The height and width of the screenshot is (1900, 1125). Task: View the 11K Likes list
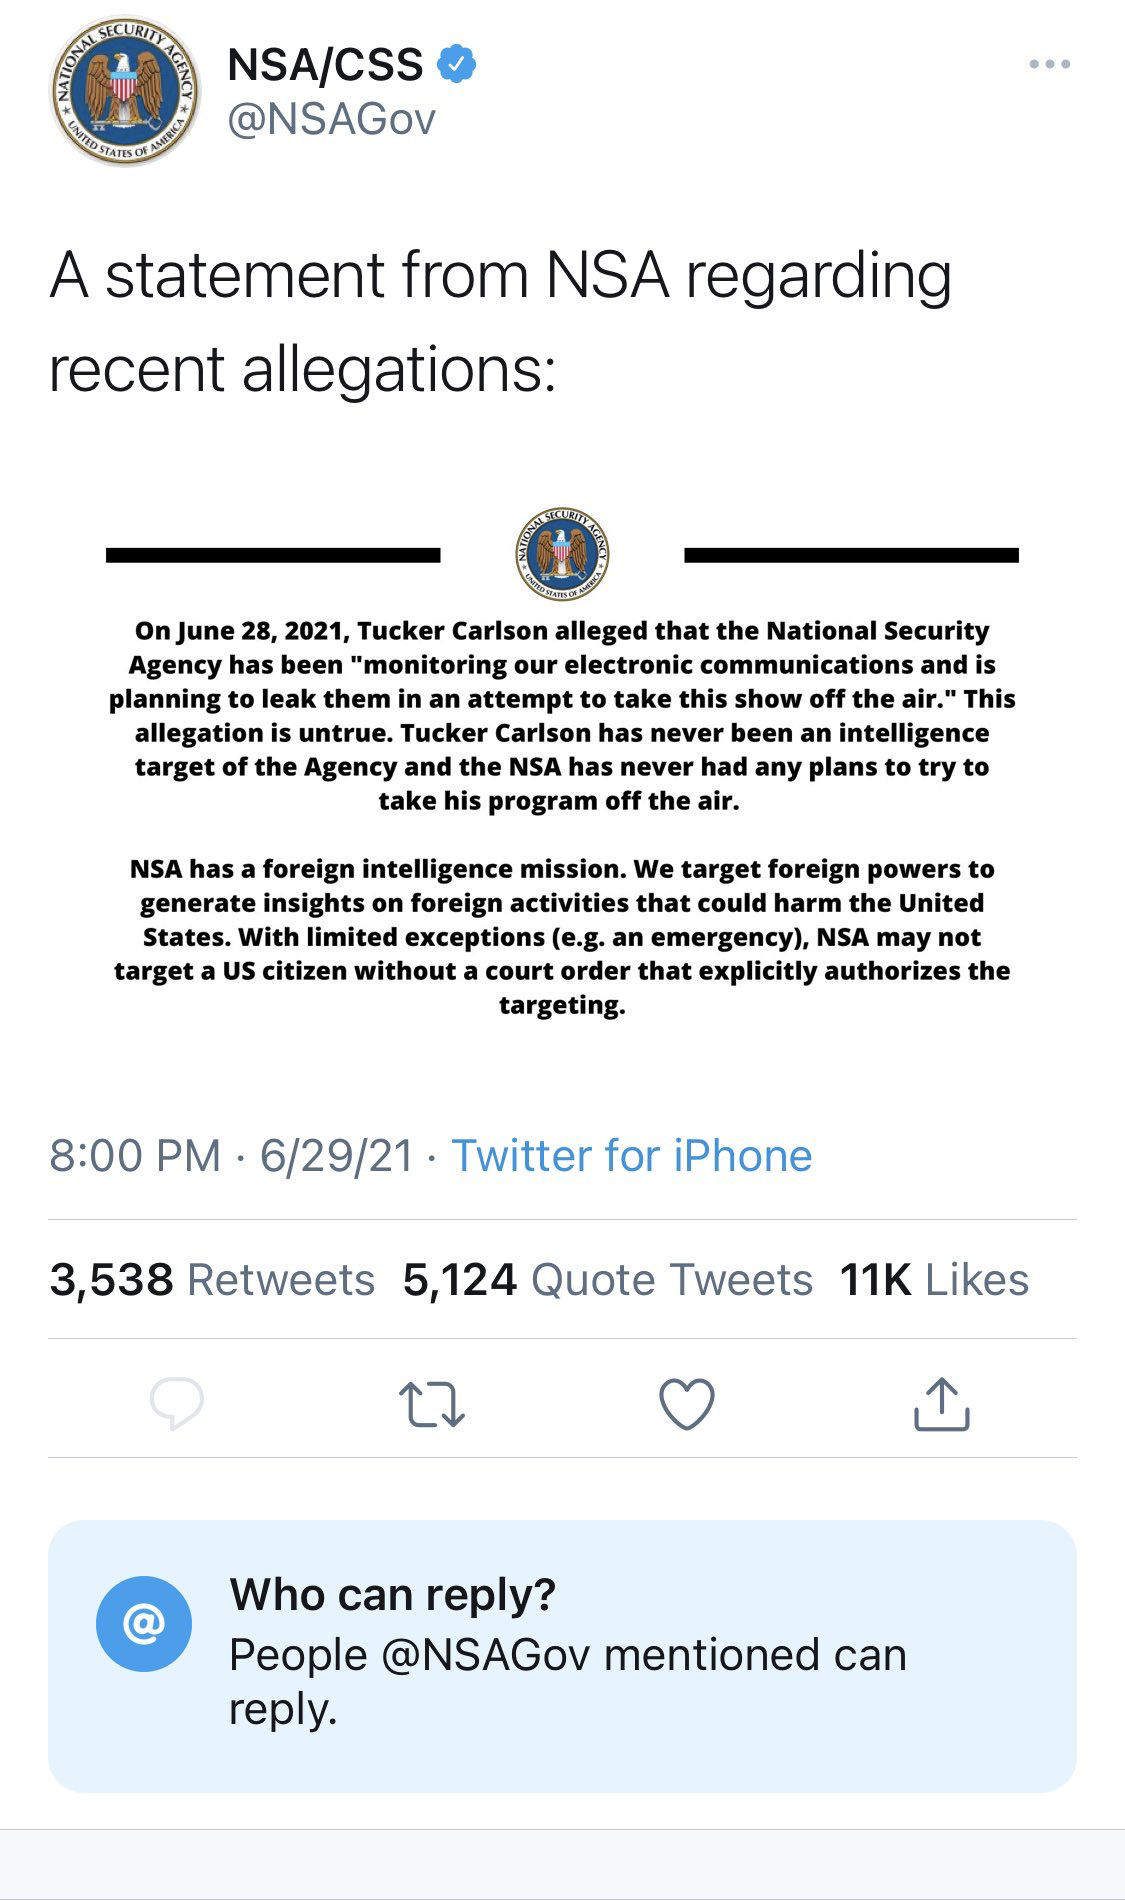pyautogui.click(x=935, y=1280)
